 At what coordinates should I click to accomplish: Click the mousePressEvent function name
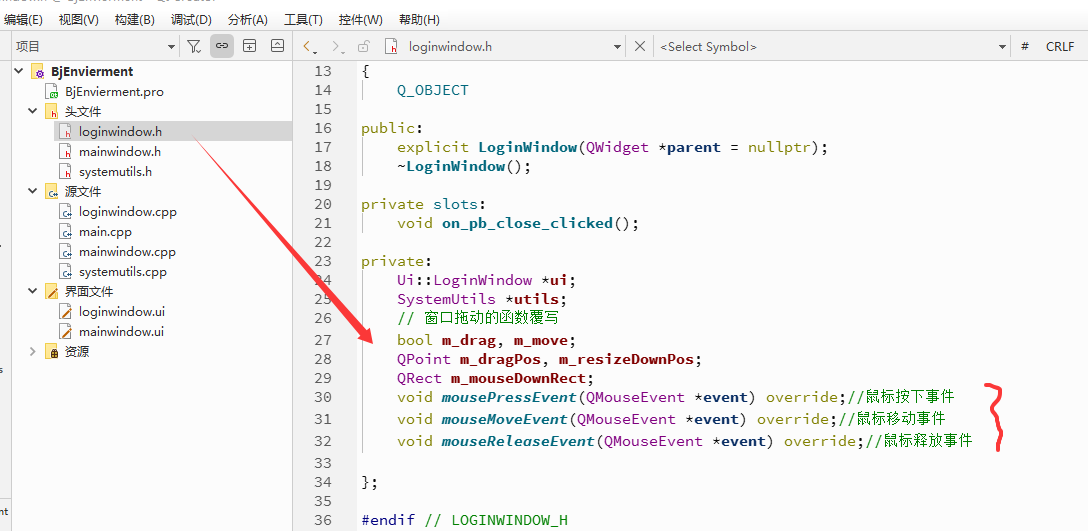pos(509,398)
